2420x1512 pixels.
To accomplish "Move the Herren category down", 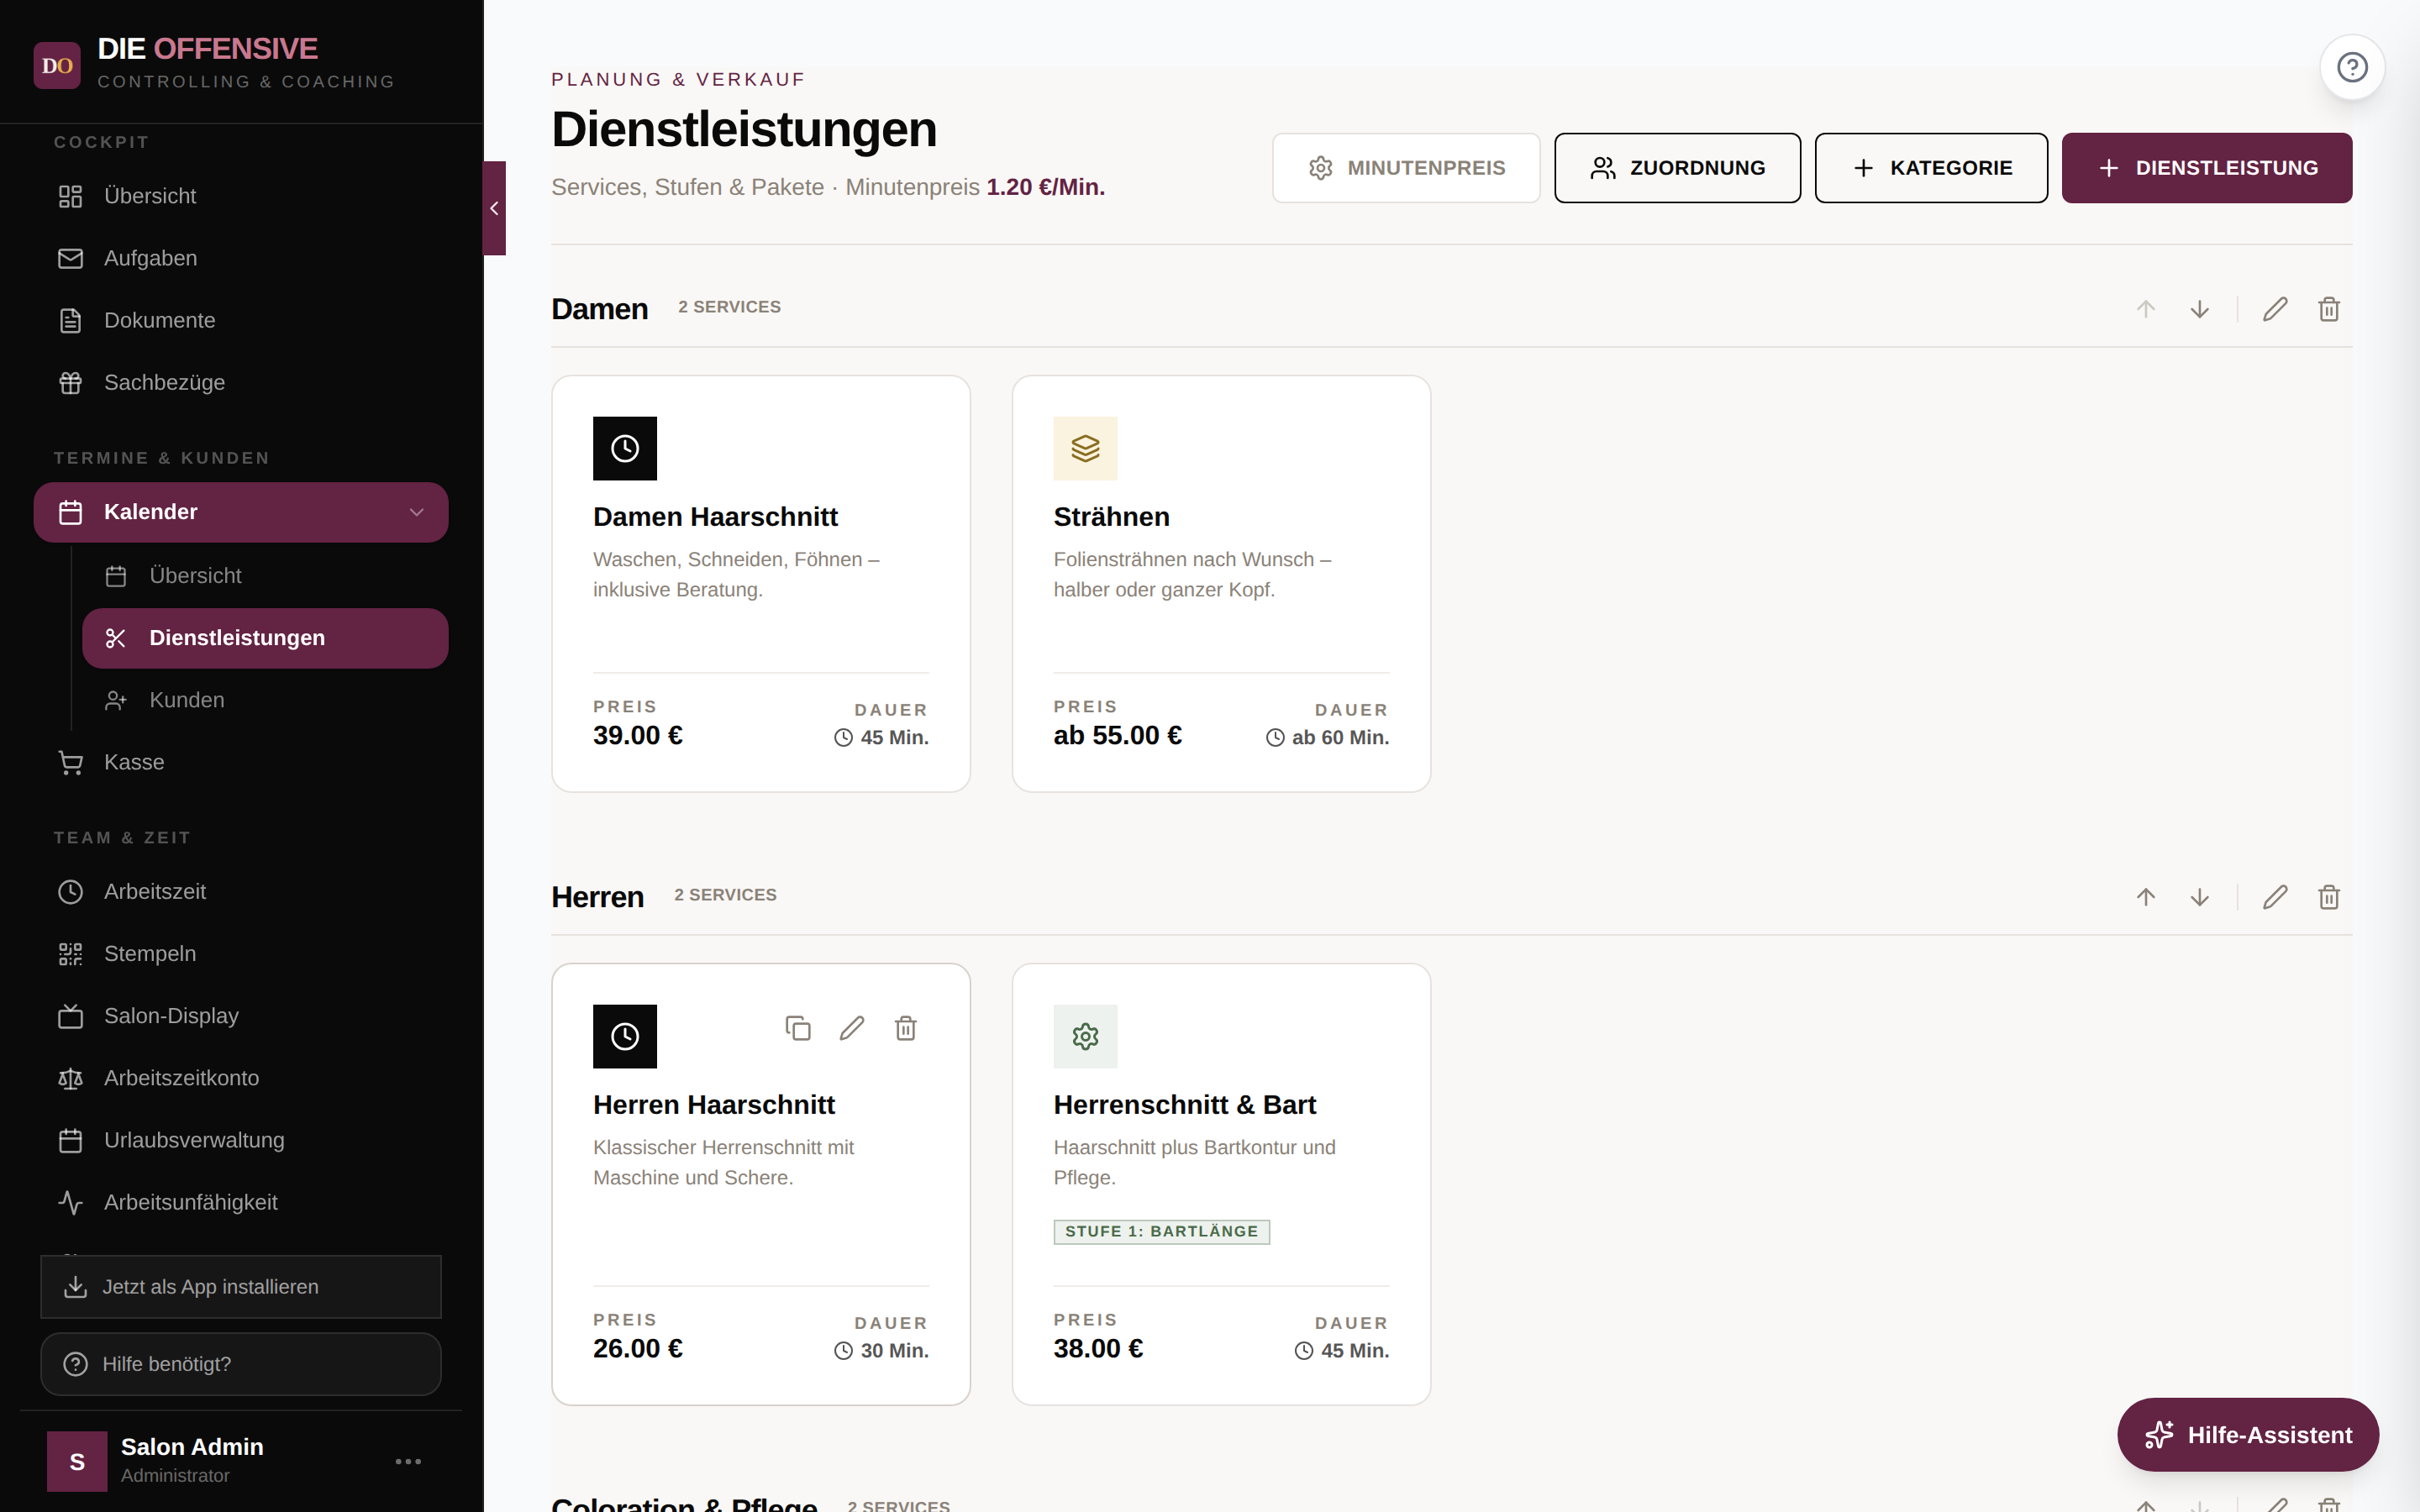I will pos(2200,897).
